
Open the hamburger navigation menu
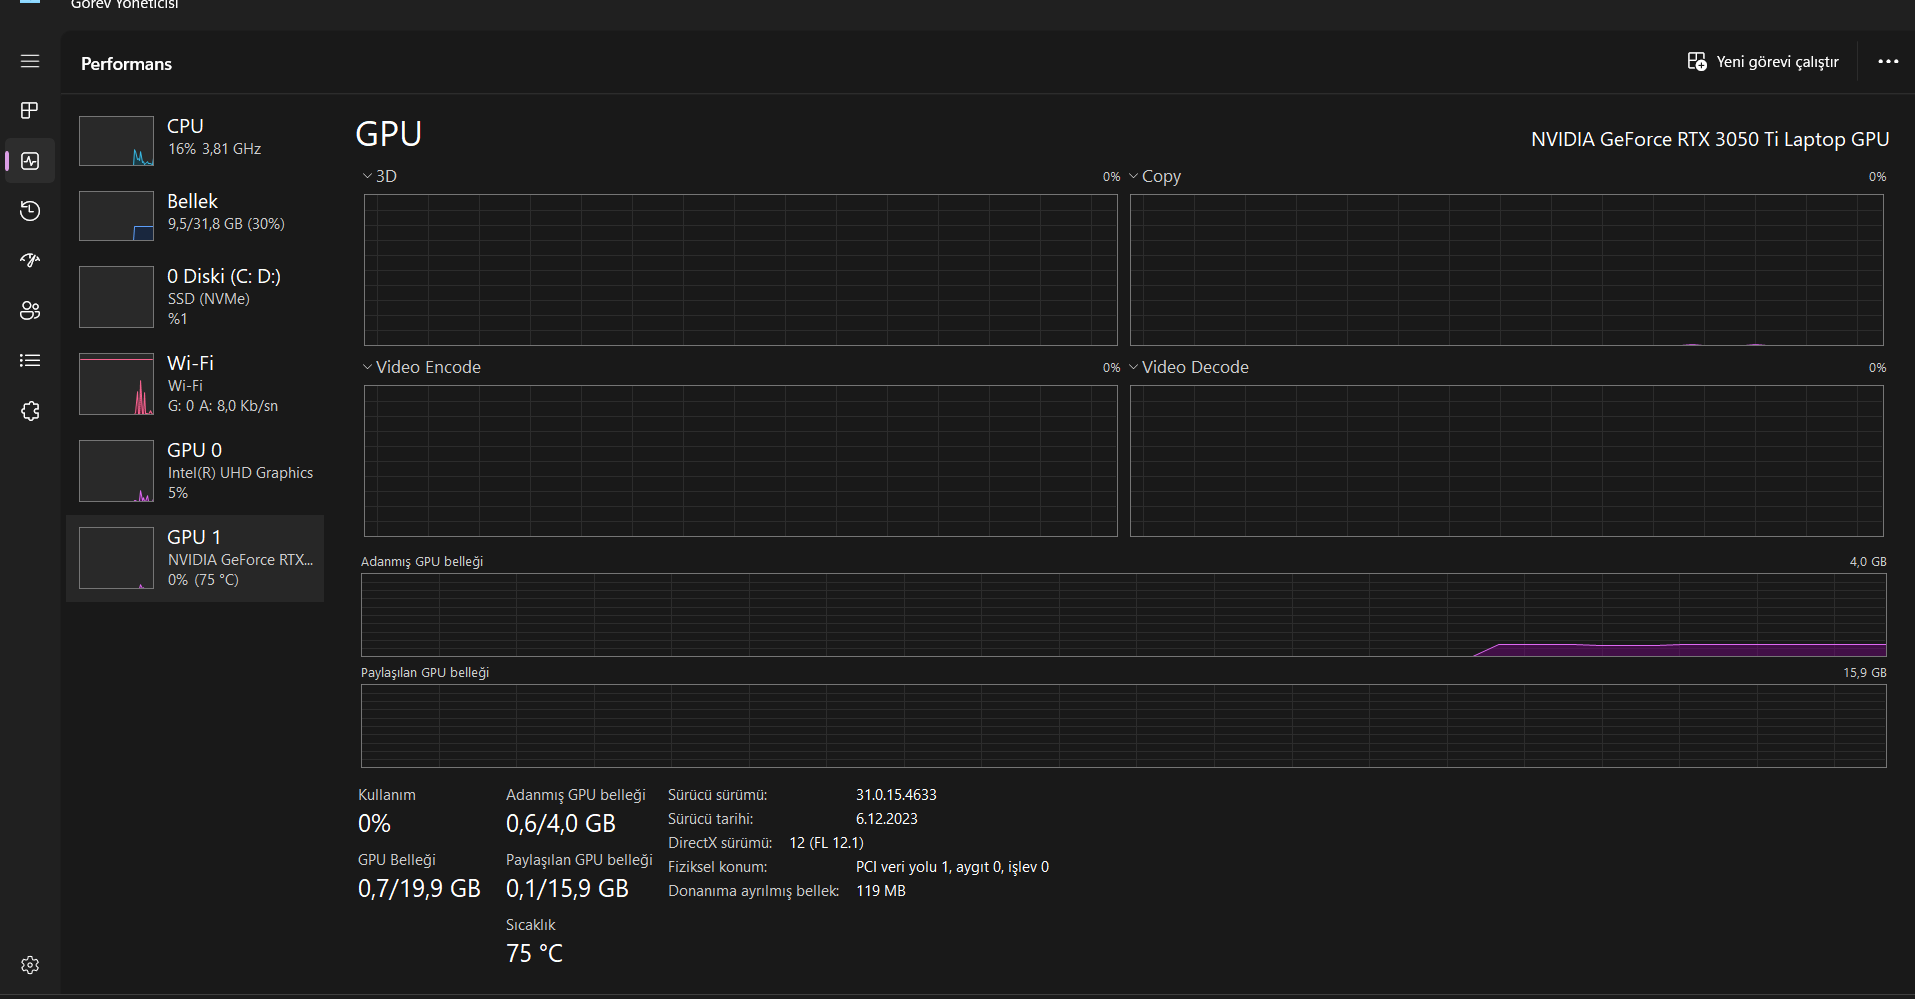30,61
